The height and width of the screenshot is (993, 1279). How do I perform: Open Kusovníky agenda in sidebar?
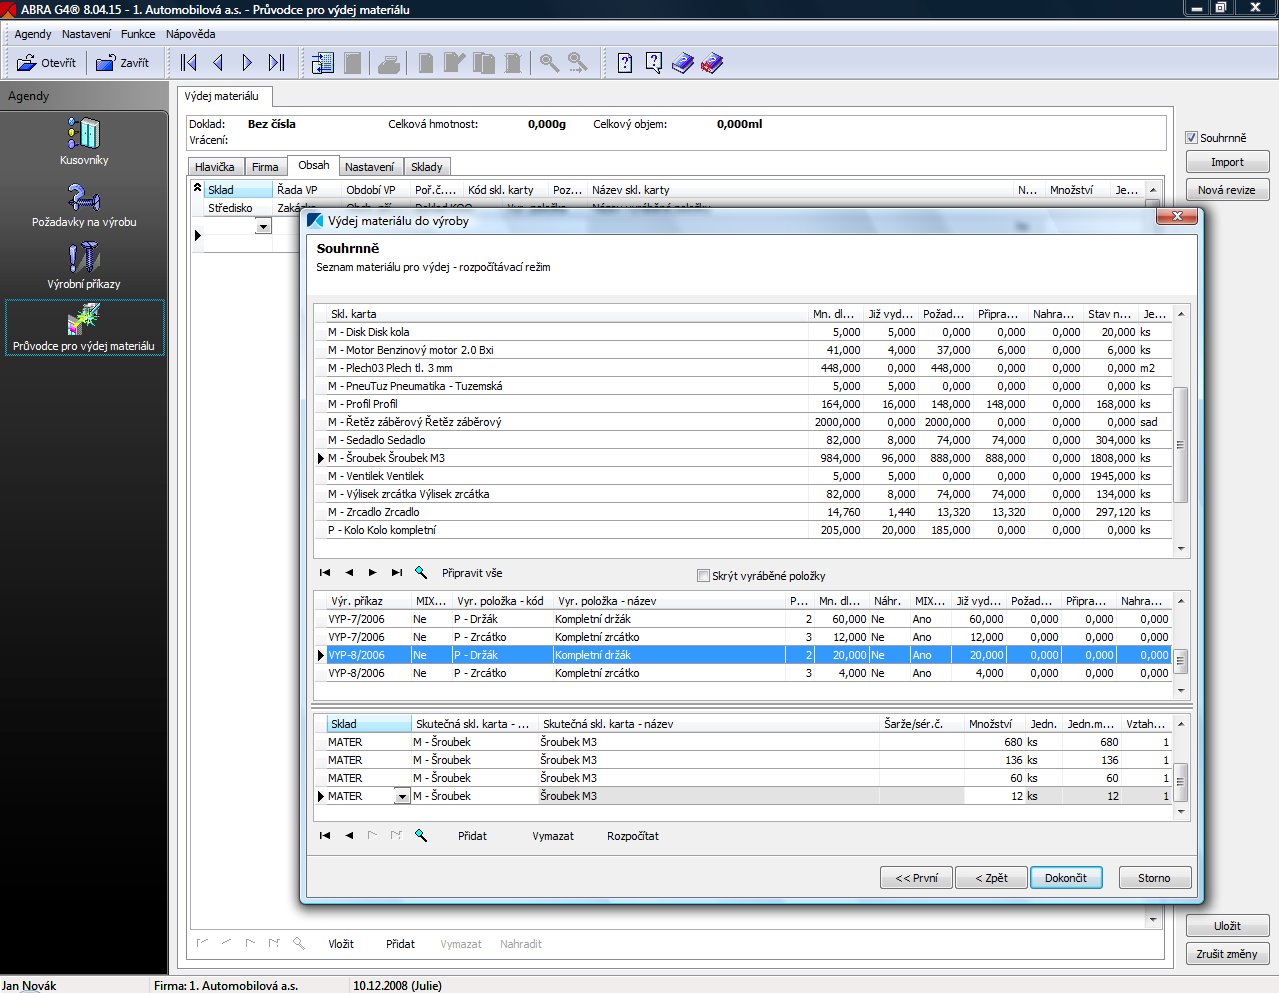coord(84,142)
